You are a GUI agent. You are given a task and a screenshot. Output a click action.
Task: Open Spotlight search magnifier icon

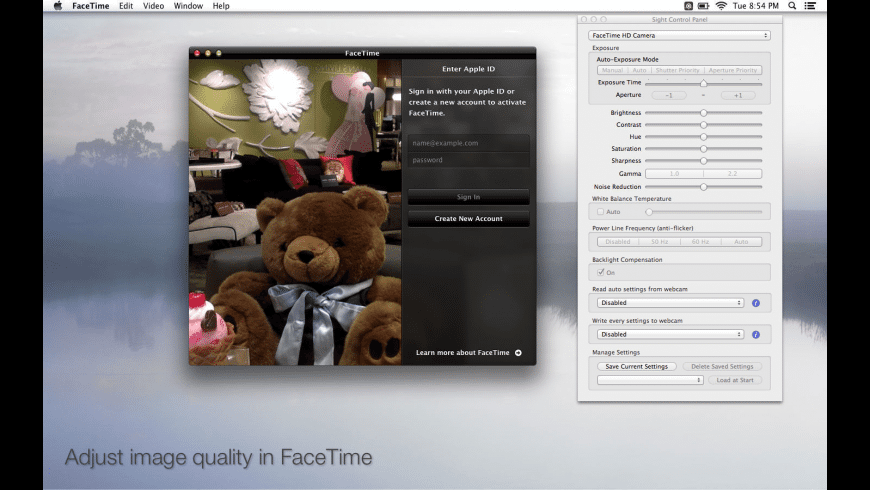[792, 6]
